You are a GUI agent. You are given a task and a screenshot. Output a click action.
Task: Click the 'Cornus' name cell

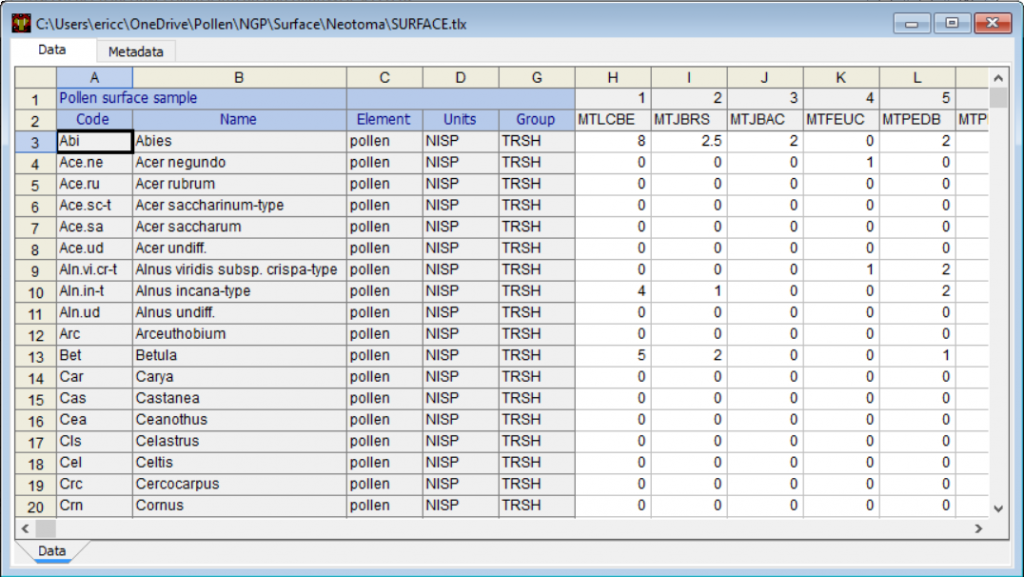coord(239,506)
